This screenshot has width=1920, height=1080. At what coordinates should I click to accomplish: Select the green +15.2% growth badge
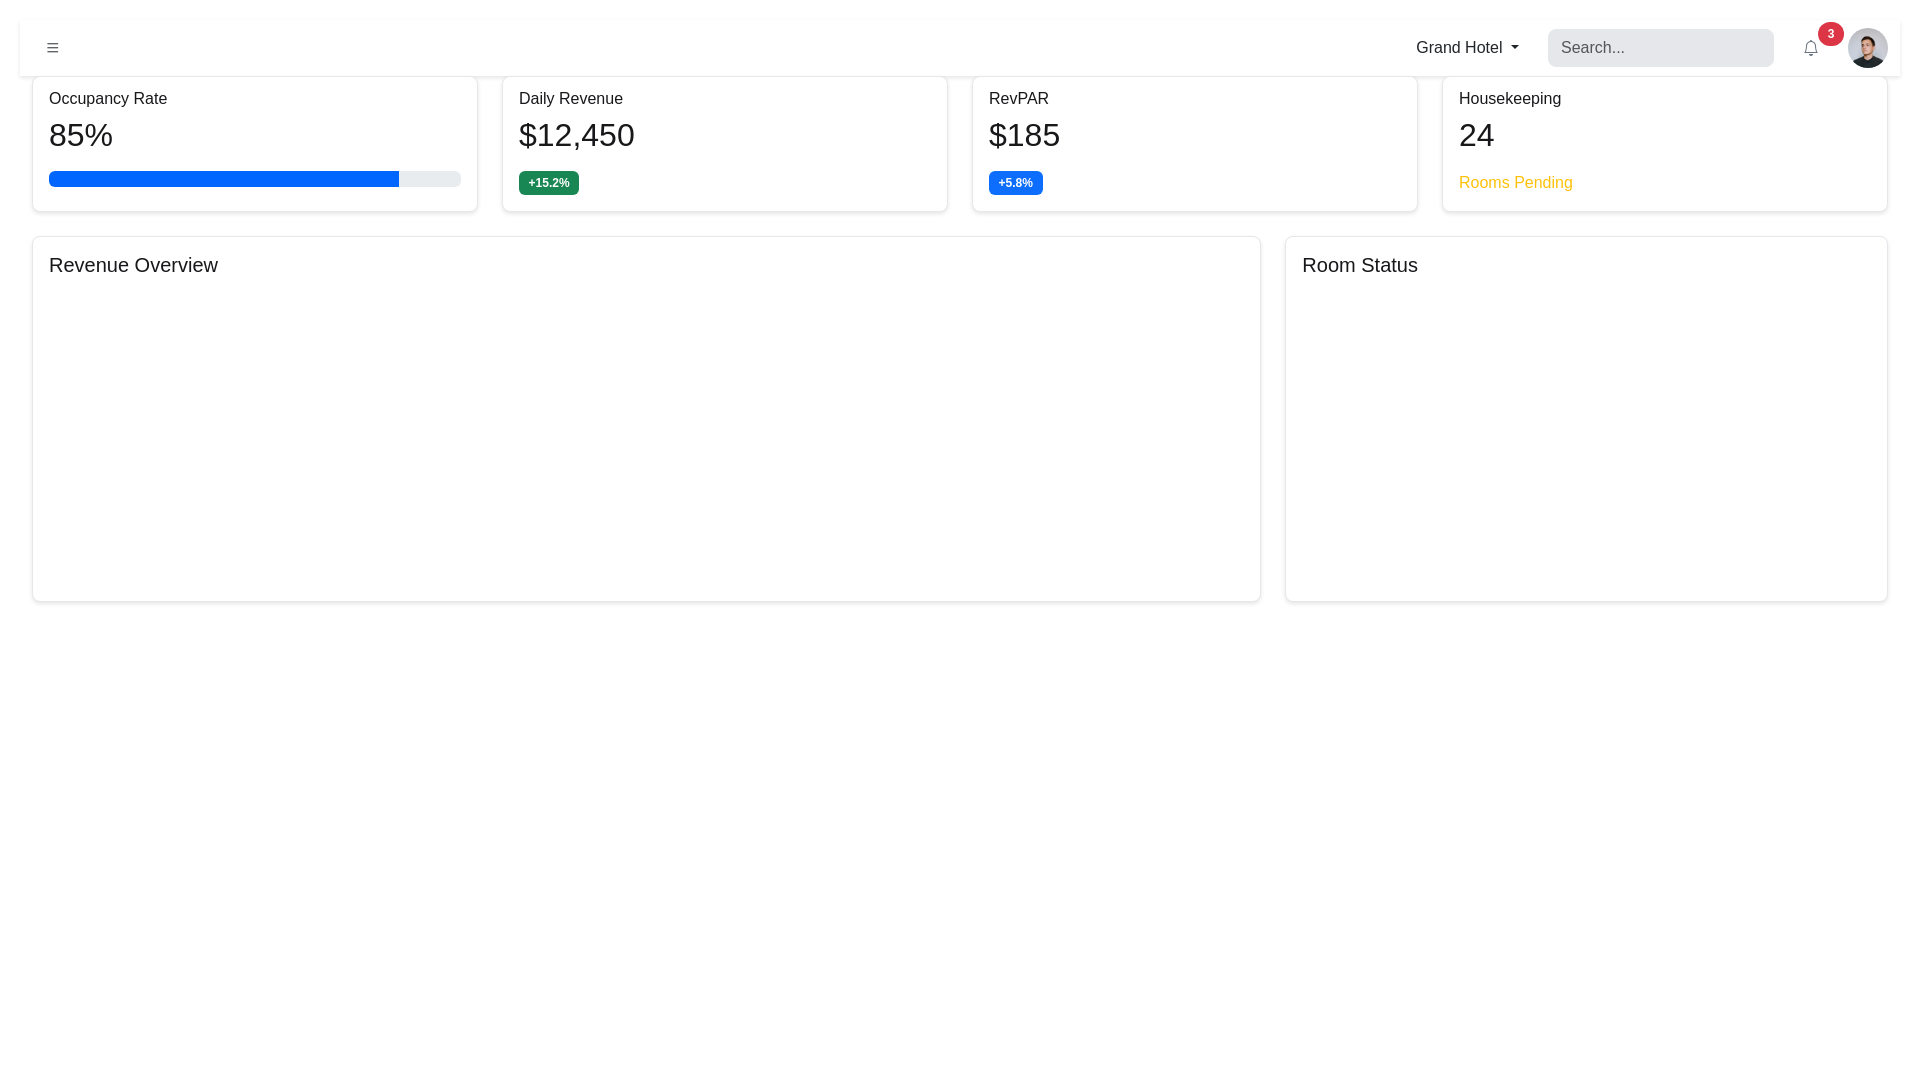(x=548, y=182)
